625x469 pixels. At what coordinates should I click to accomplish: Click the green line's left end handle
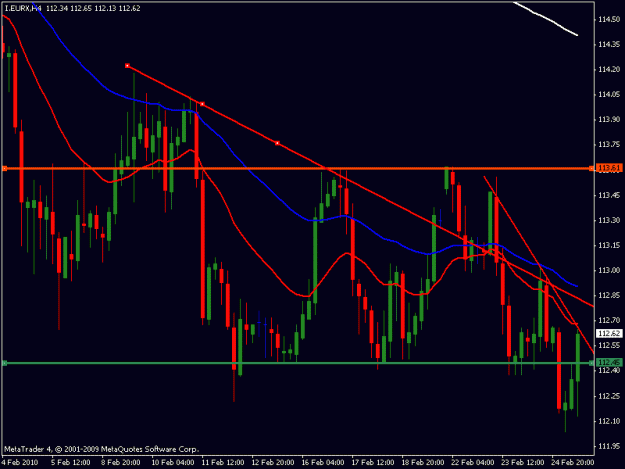pyautogui.click(x=5, y=363)
